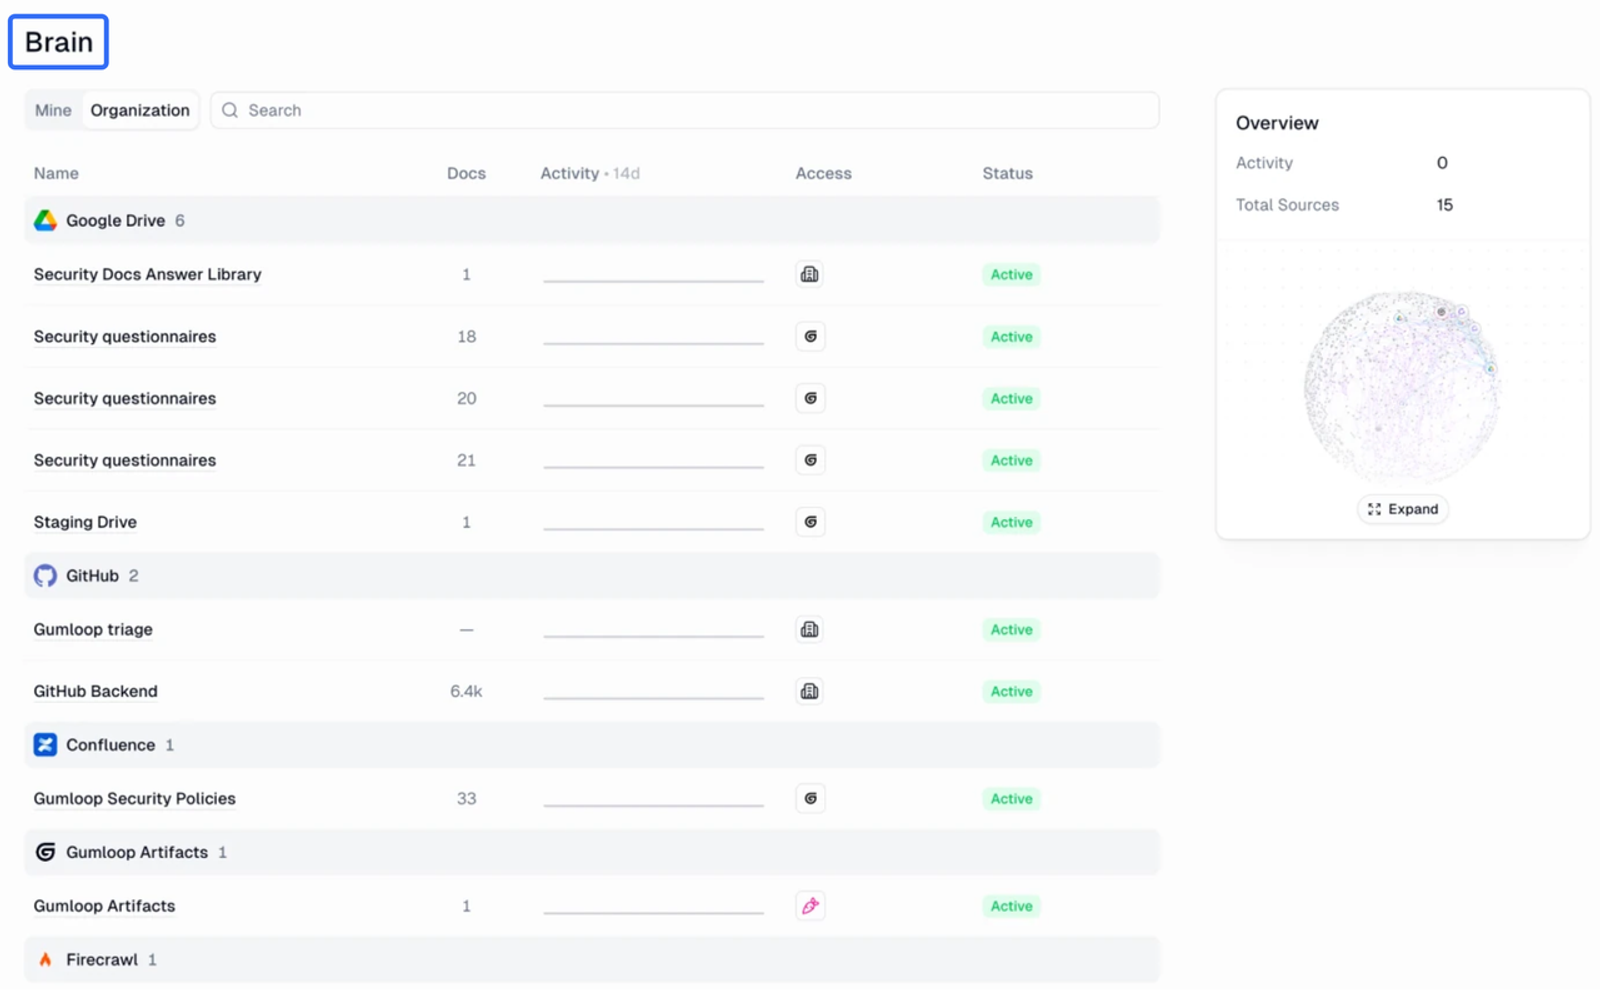Open the Gumloop triage source
Viewport: 1600px width, 995px height.
(x=93, y=630)
